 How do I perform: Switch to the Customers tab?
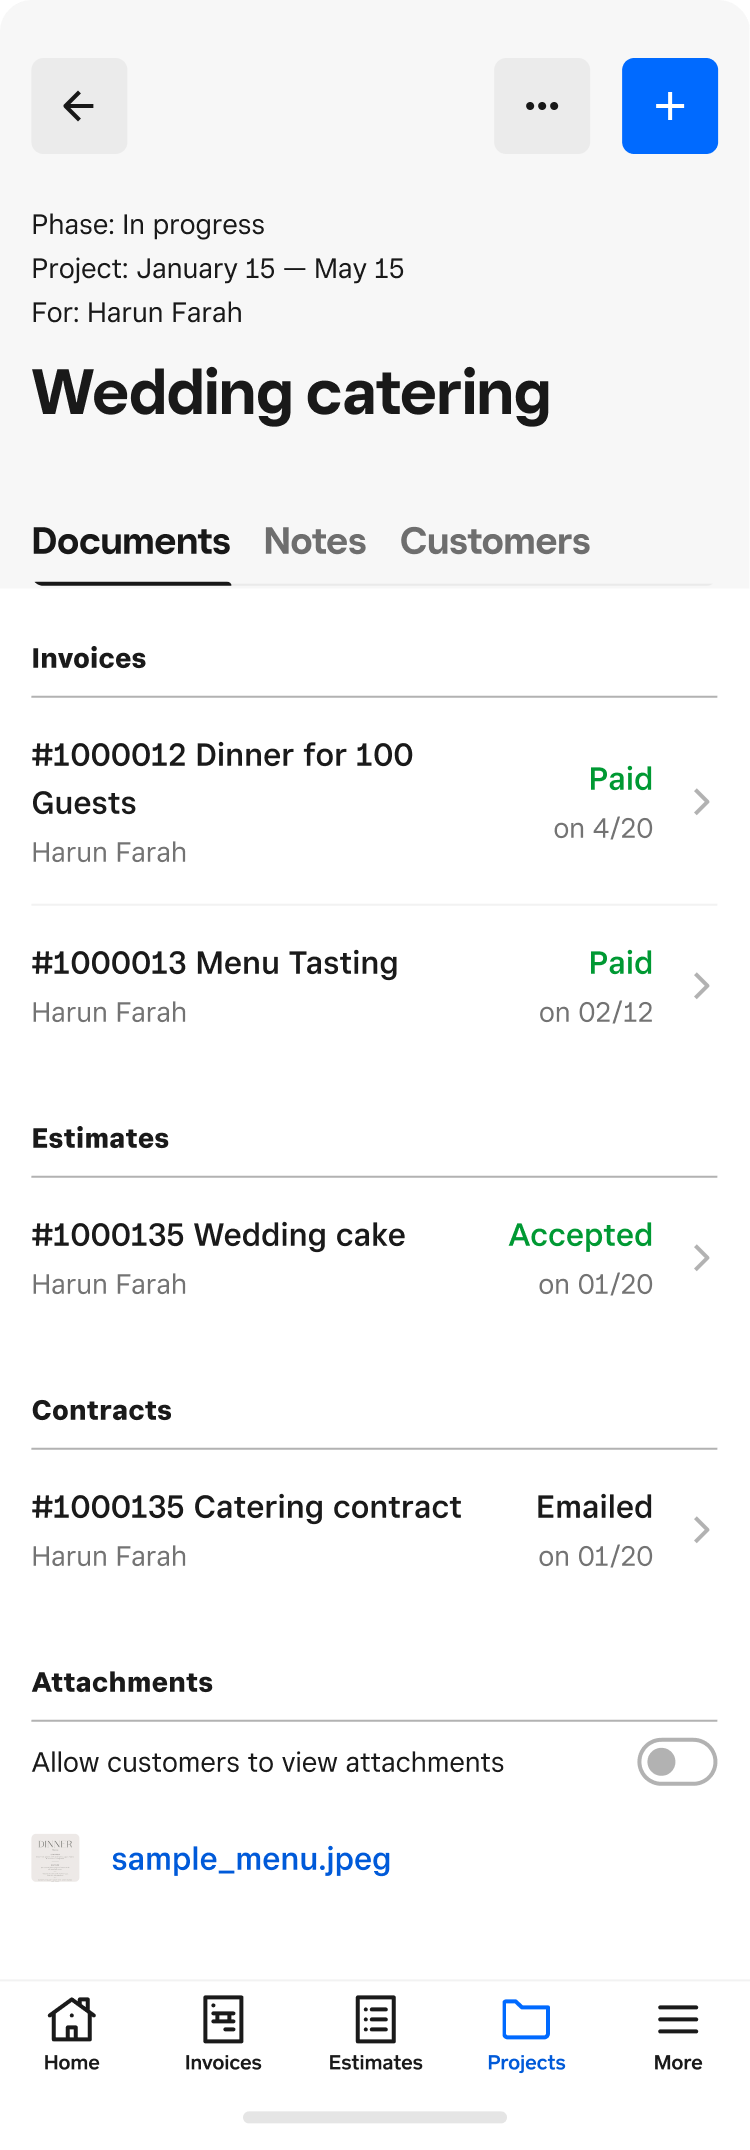(x=495, y=541)
